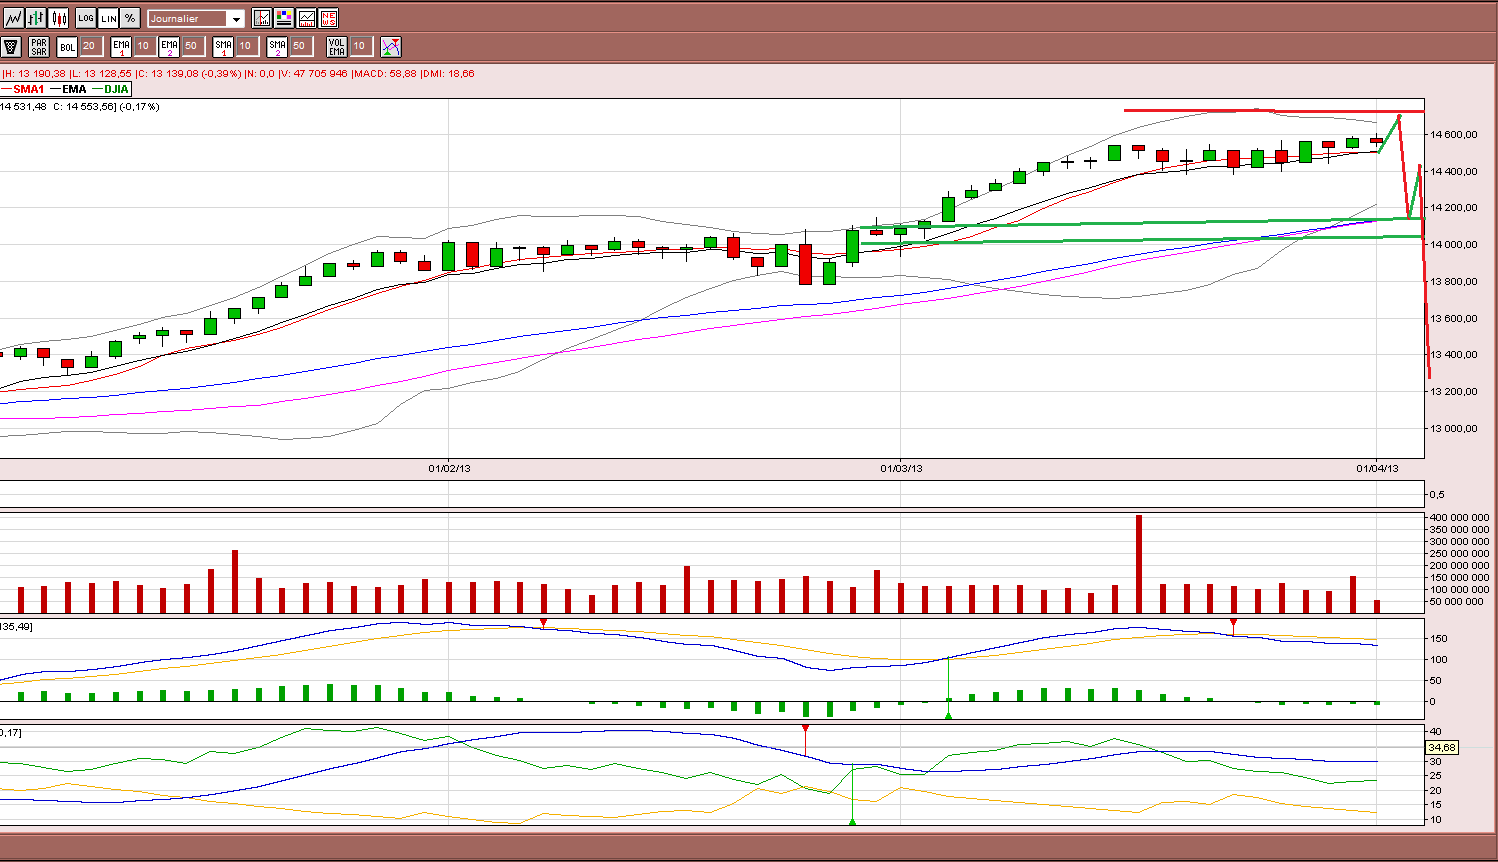Enable the SMA 2 moving average
The width and height of the screenshot is (1498, 862).
tap(277, 46)
